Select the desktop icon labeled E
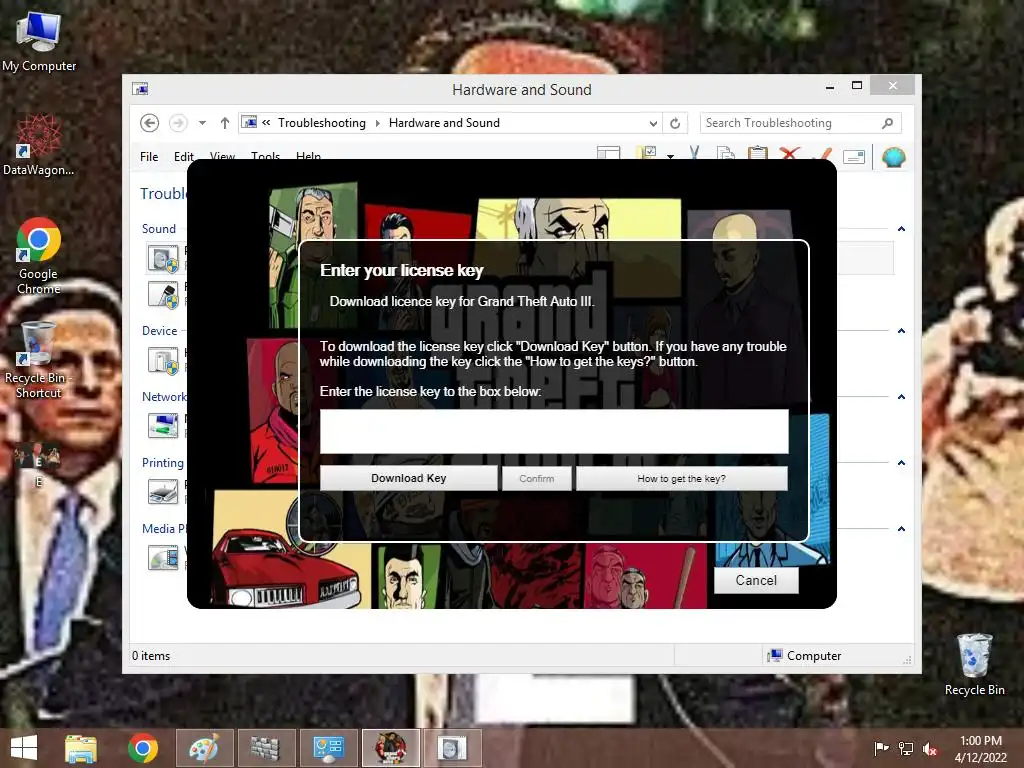Image resolution: width=1024 pixels, height=768 pixels. [38, 464]
